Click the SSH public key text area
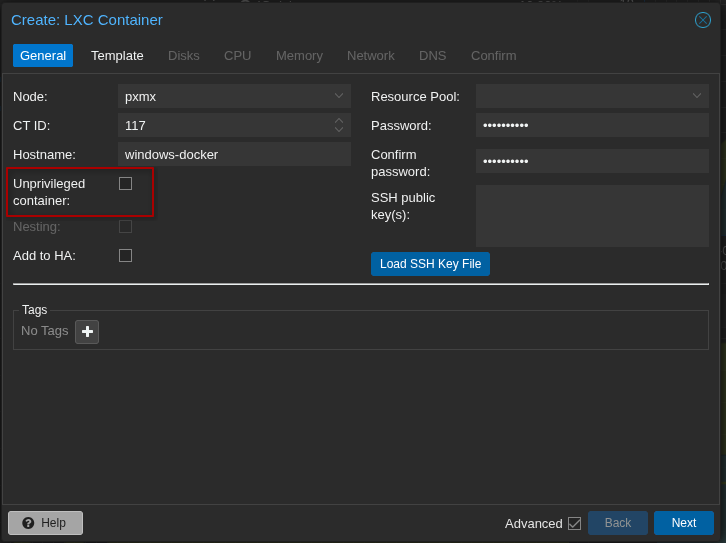The height and width of the screenshot is (543, 726). (592, 216)
